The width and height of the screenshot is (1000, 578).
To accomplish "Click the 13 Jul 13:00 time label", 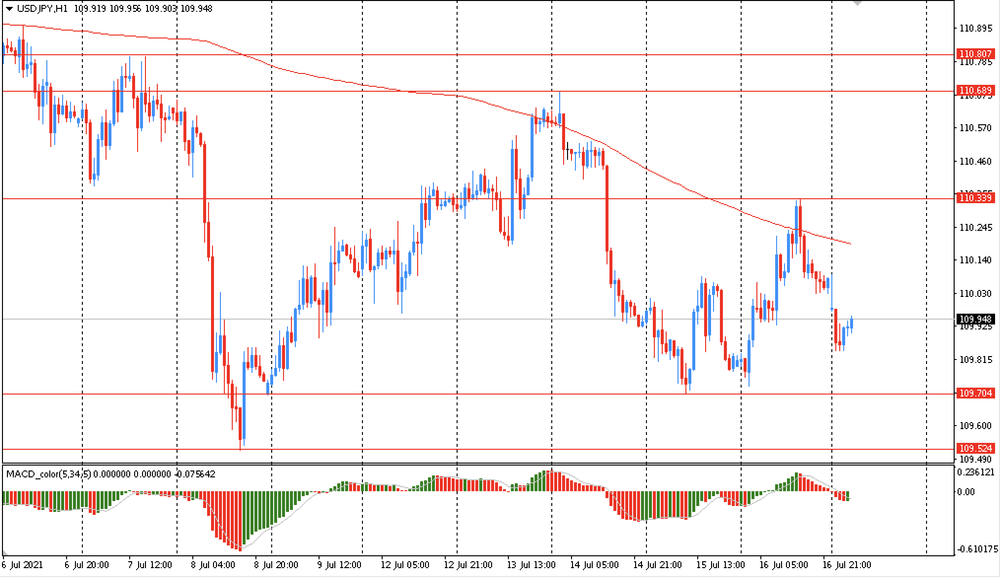I will click(x=531, y=565).
